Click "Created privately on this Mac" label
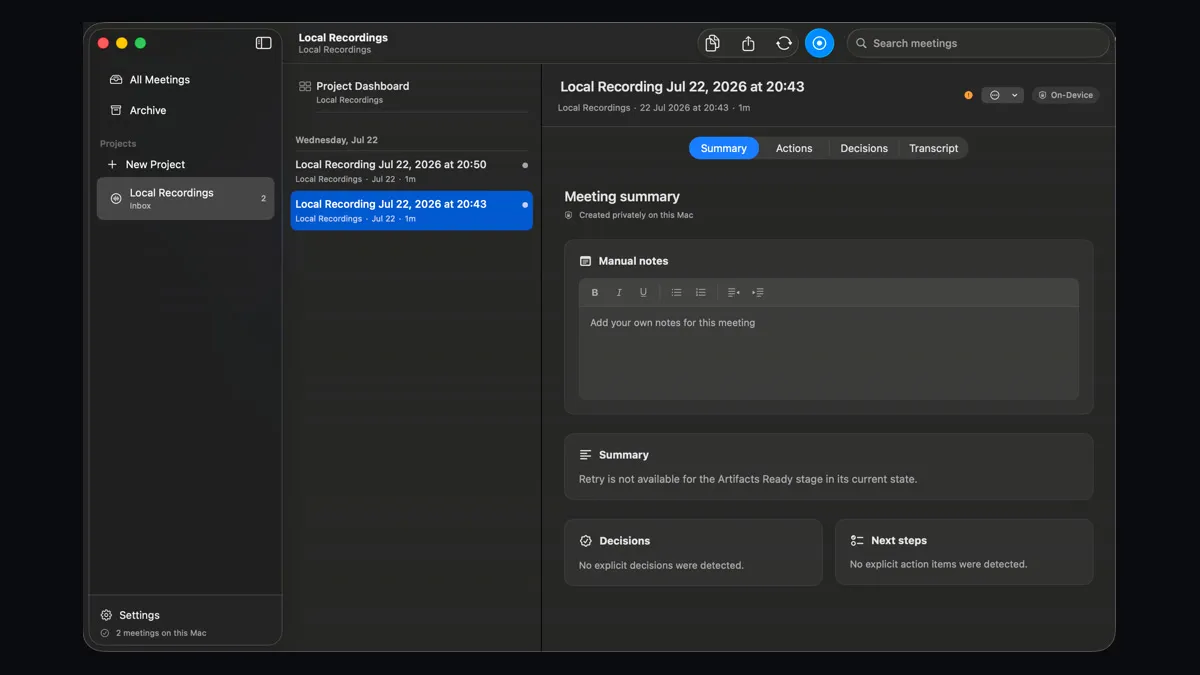Screen dimensions: 1200x675 [x=636, y=215]
